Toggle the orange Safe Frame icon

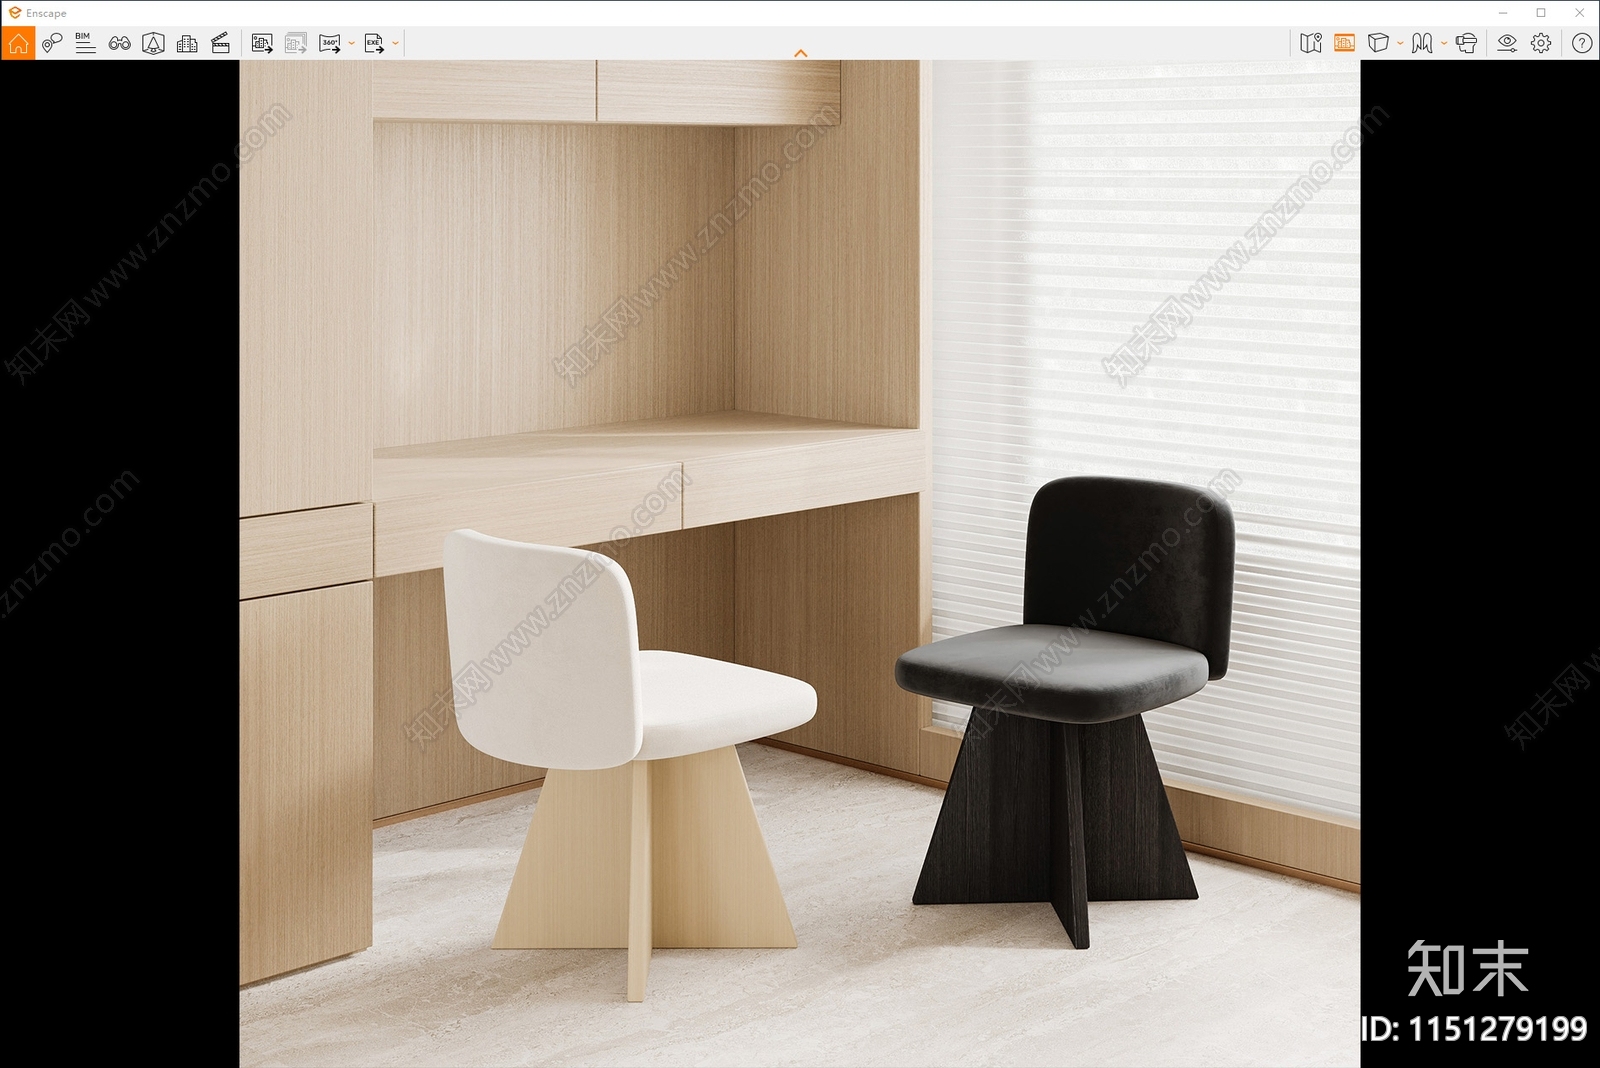(x=1344, y=43)
